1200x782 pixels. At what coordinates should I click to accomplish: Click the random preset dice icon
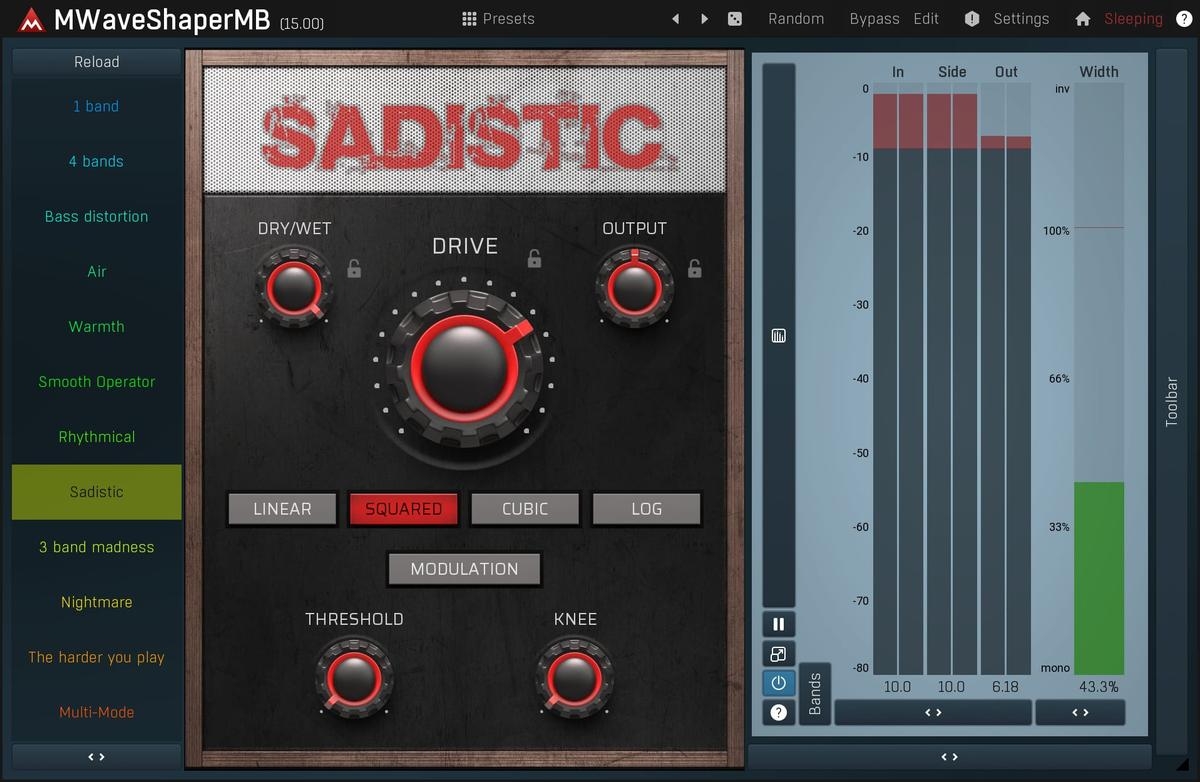pyautogui.click(x=735, y=19)
